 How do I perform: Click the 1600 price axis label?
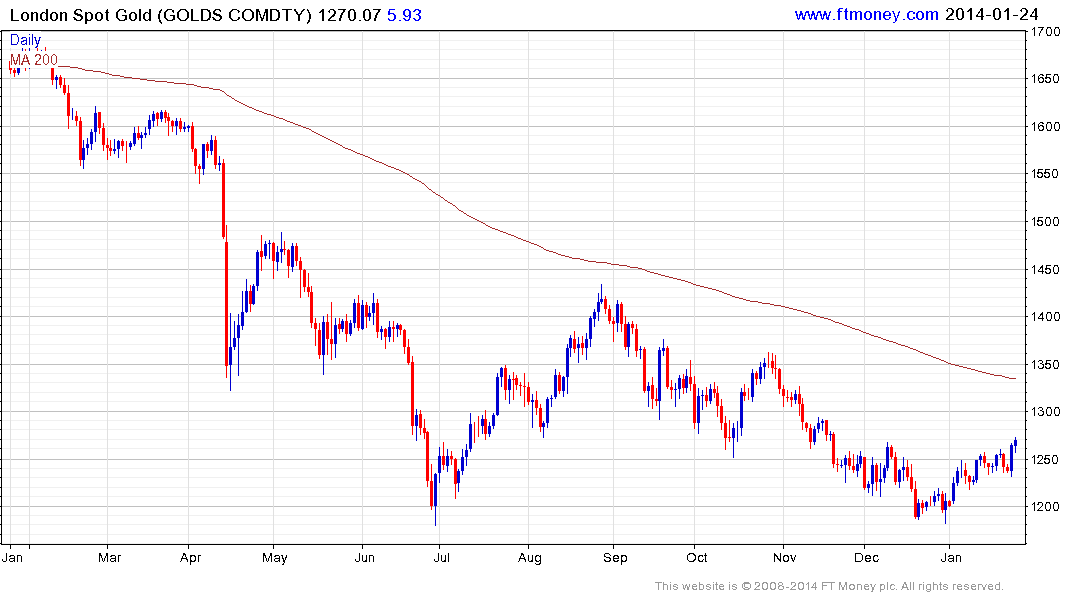coord(1046,127)
